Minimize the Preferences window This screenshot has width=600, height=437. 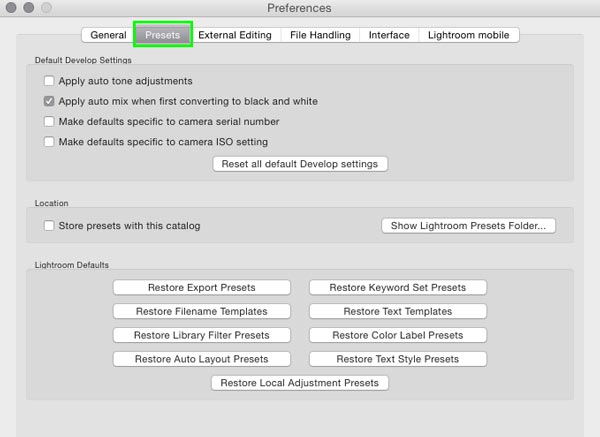(29, 7)
